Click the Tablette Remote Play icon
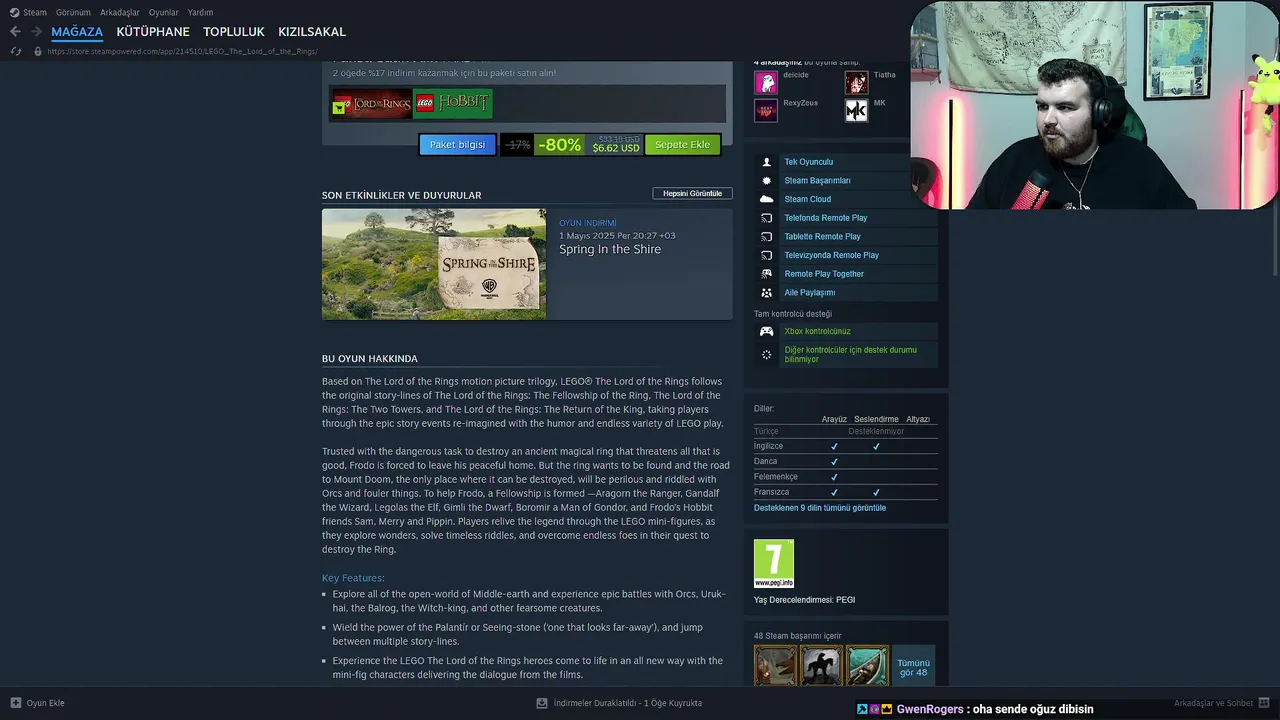Screen dimensions: 1280x720 tap(767, 237)
